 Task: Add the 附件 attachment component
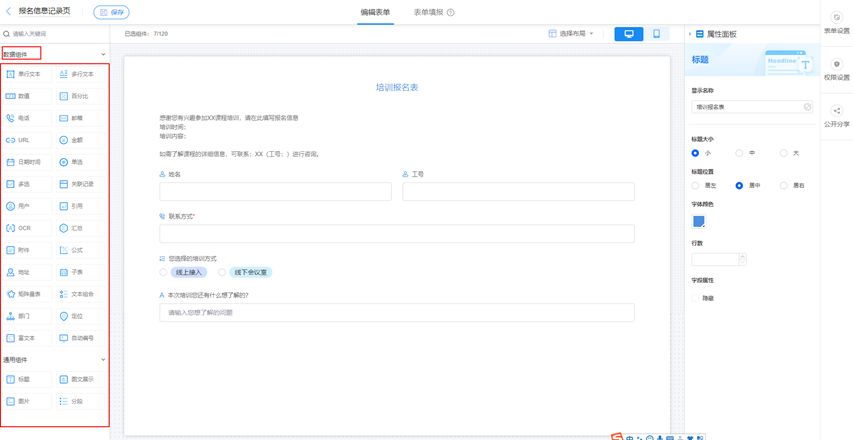[x=27, y=250]
